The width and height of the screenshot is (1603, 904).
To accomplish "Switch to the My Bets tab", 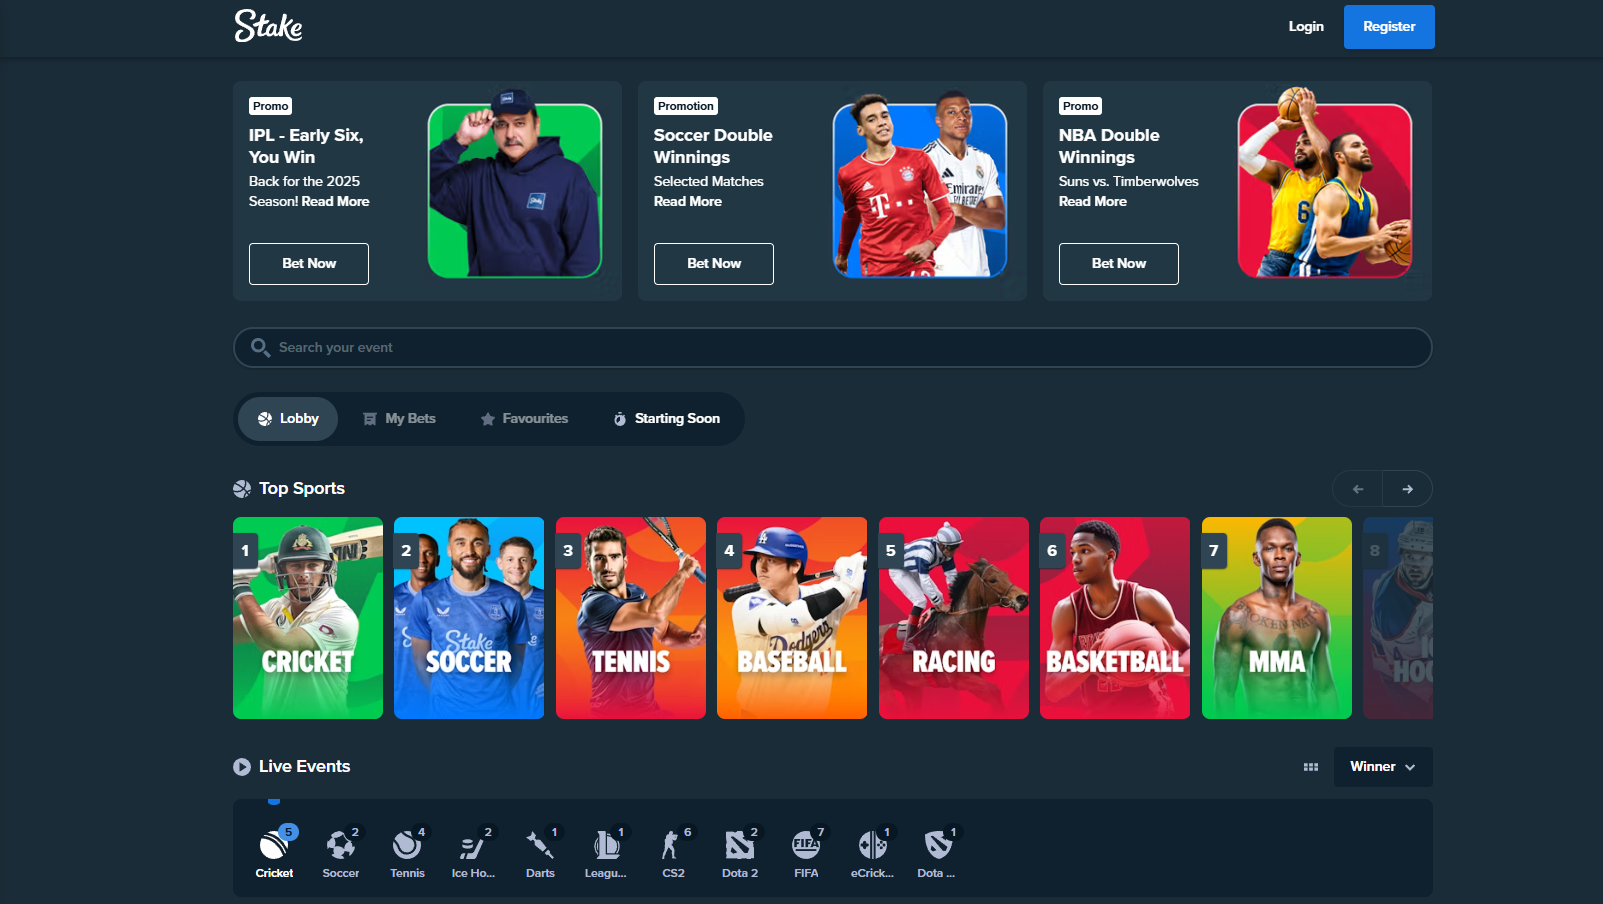I will [399, 419].
